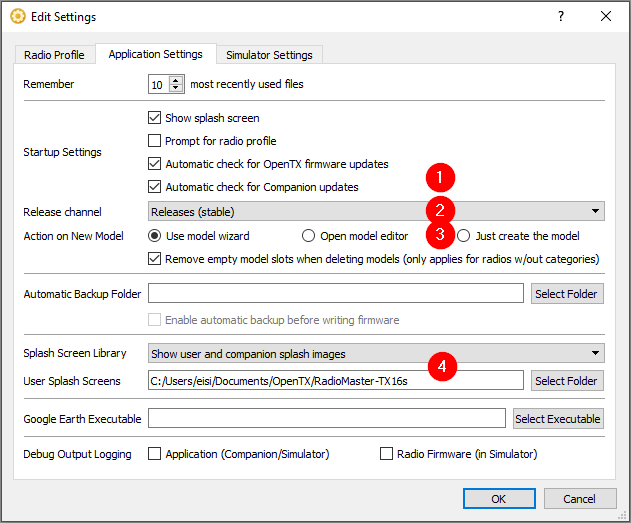Switch to the Radio Profile tab
This screenshot has height=523, width=631.
tap(54, 55)
